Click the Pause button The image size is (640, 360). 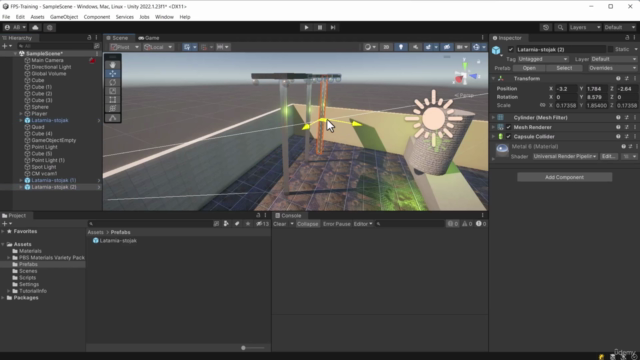tap(320, 27)
